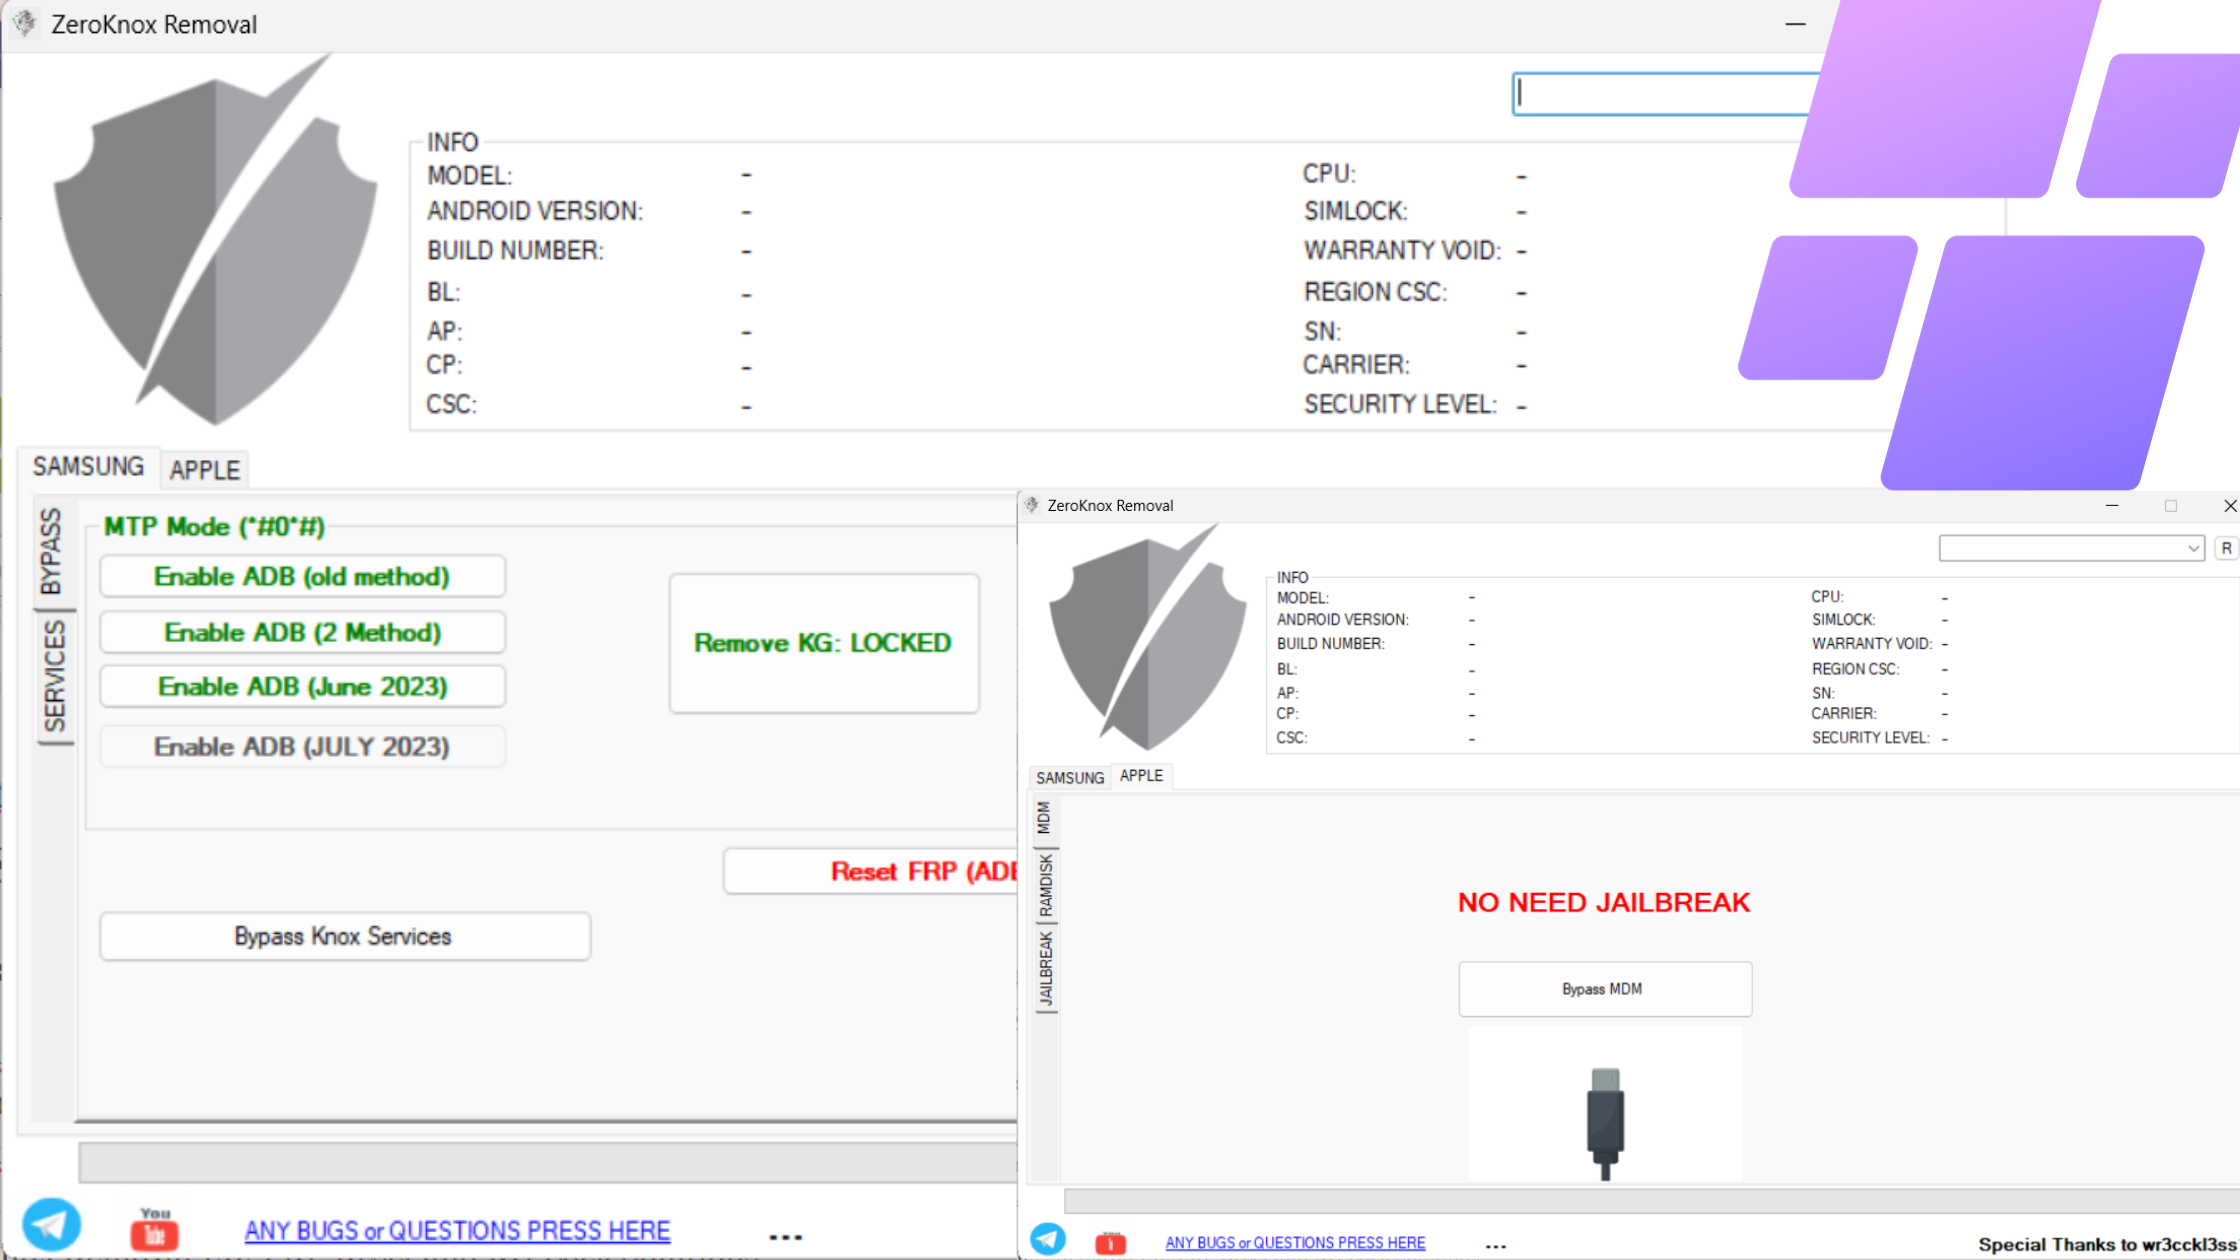Click the Bypass MDM button
Image resolution: width=2240 pixels, height=1260 pixels.
coord(1604,989)
